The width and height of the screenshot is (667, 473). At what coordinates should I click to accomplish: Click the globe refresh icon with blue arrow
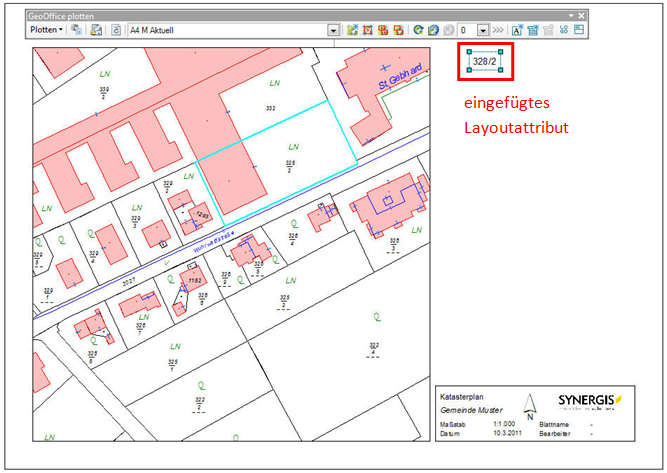coord(433,30)
